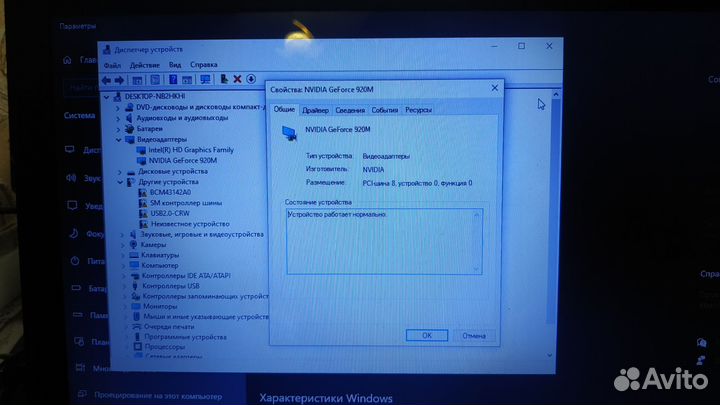Select the Процессоры category
The image size is (720, 405).
(x=164, y=347)
